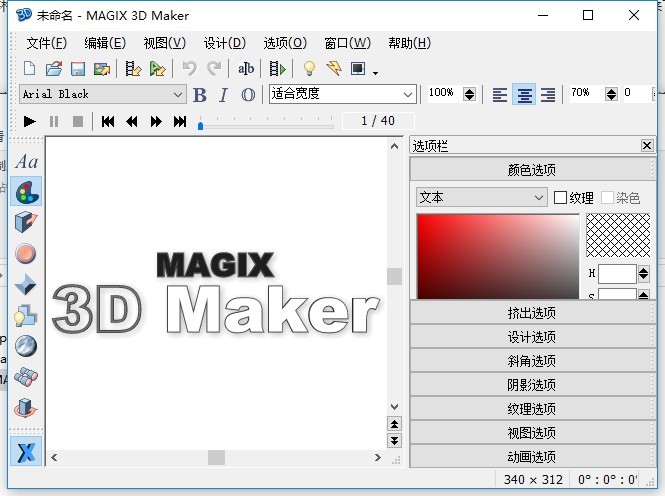Jump to the first frame
Image resolution: width=665 pixels, height=496 pixels.
108,122
